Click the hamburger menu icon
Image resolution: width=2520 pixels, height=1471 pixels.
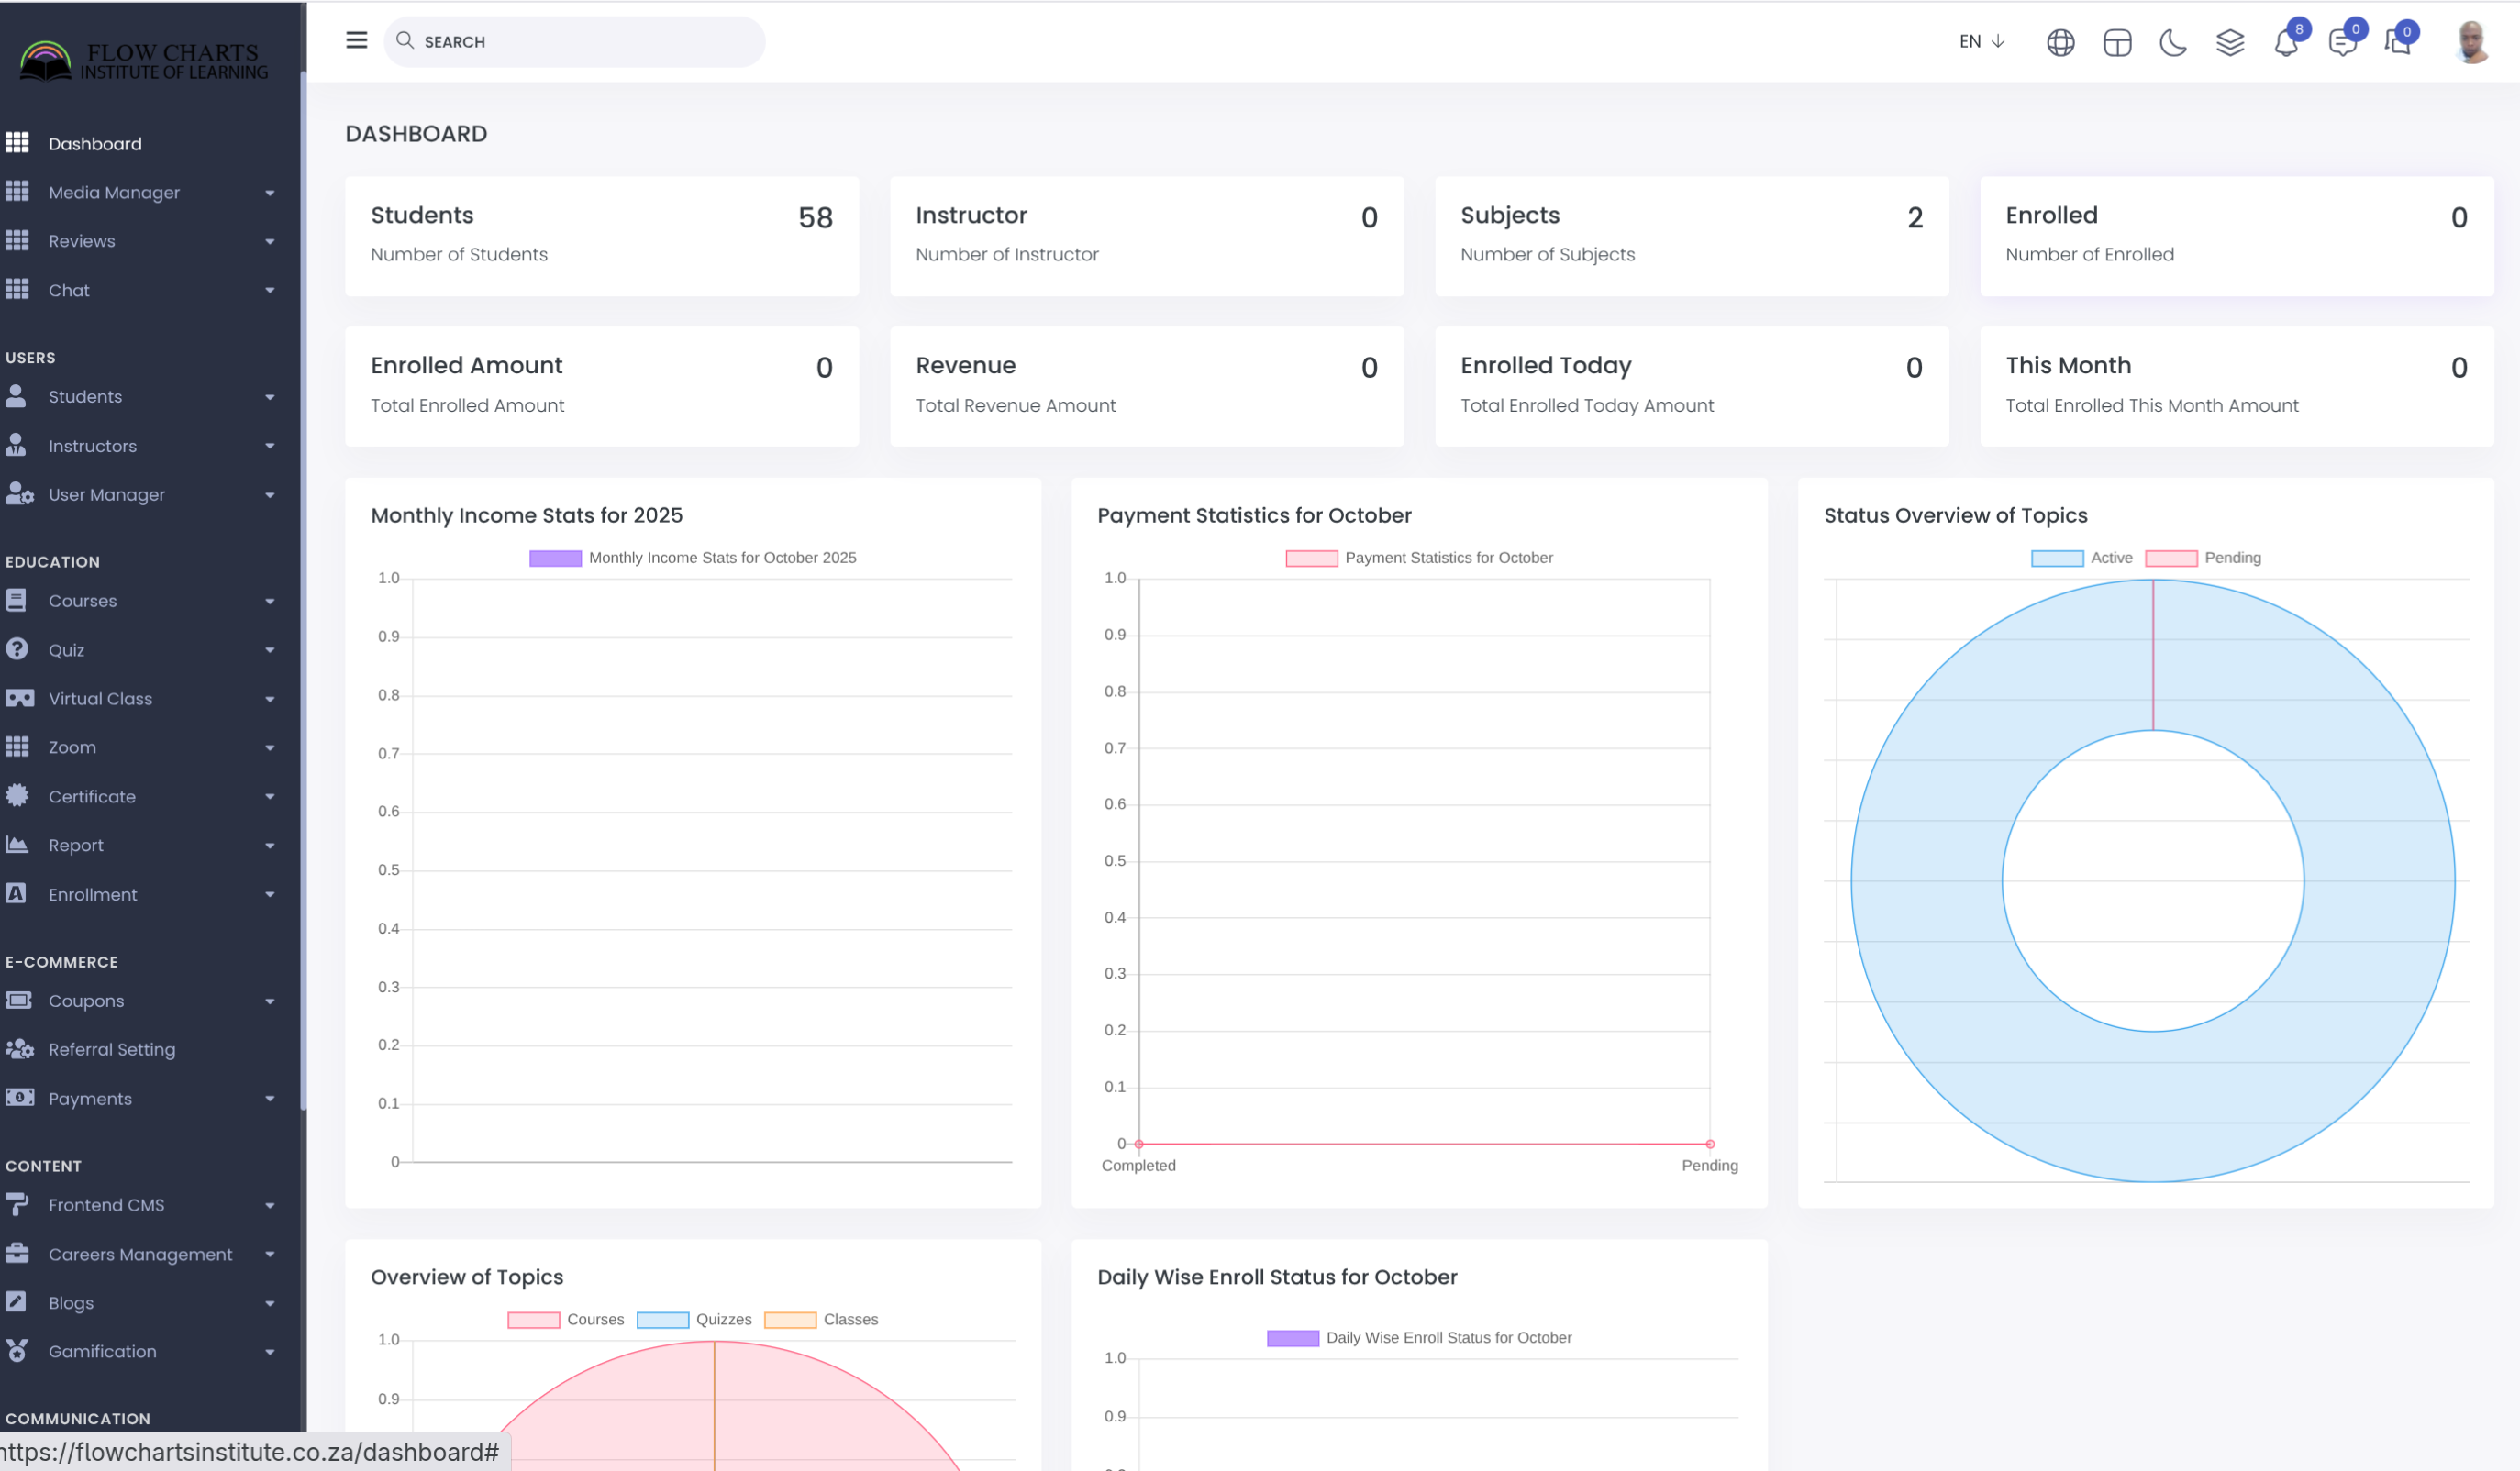pos(356,41)
